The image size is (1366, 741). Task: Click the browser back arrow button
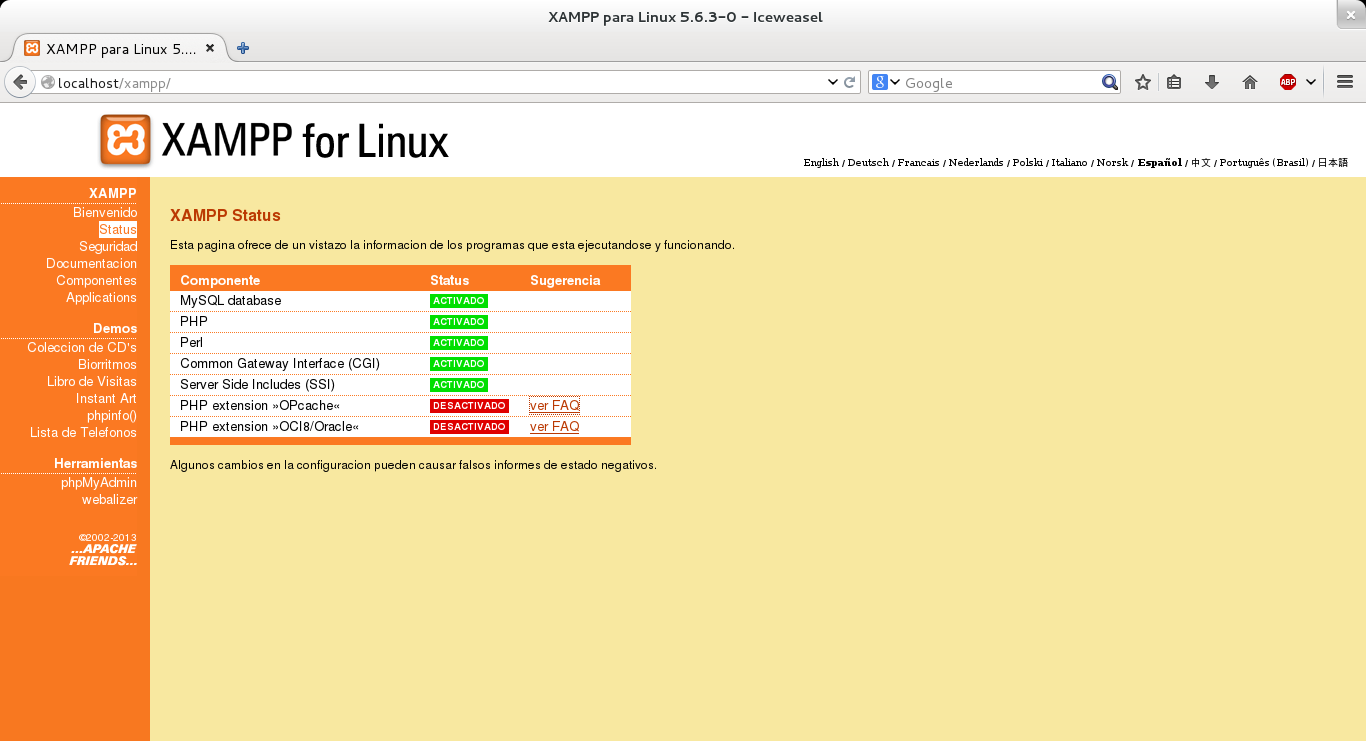click(20, 82)
